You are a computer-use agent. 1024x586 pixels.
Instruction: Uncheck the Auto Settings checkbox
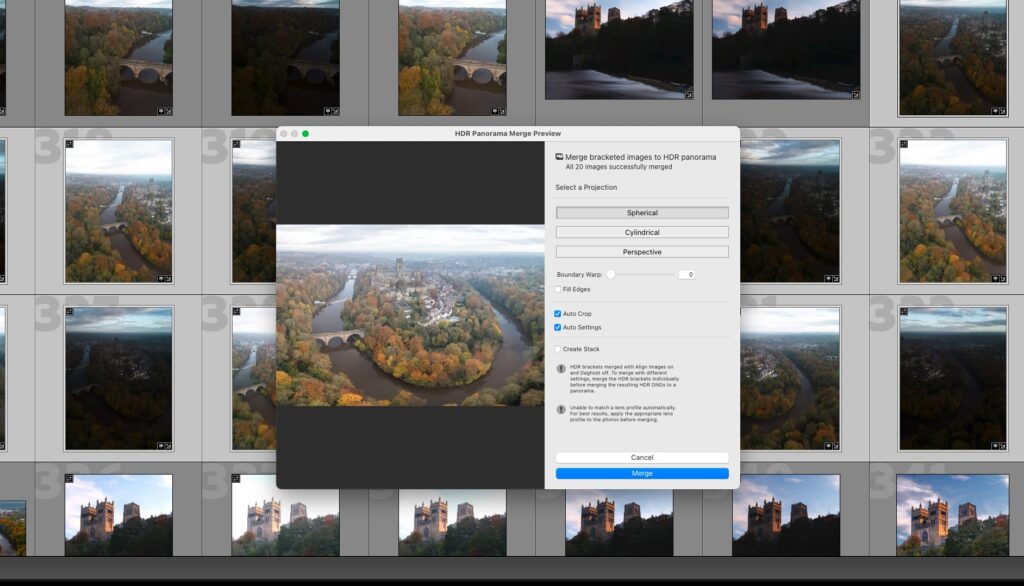(x=558, y=327)
